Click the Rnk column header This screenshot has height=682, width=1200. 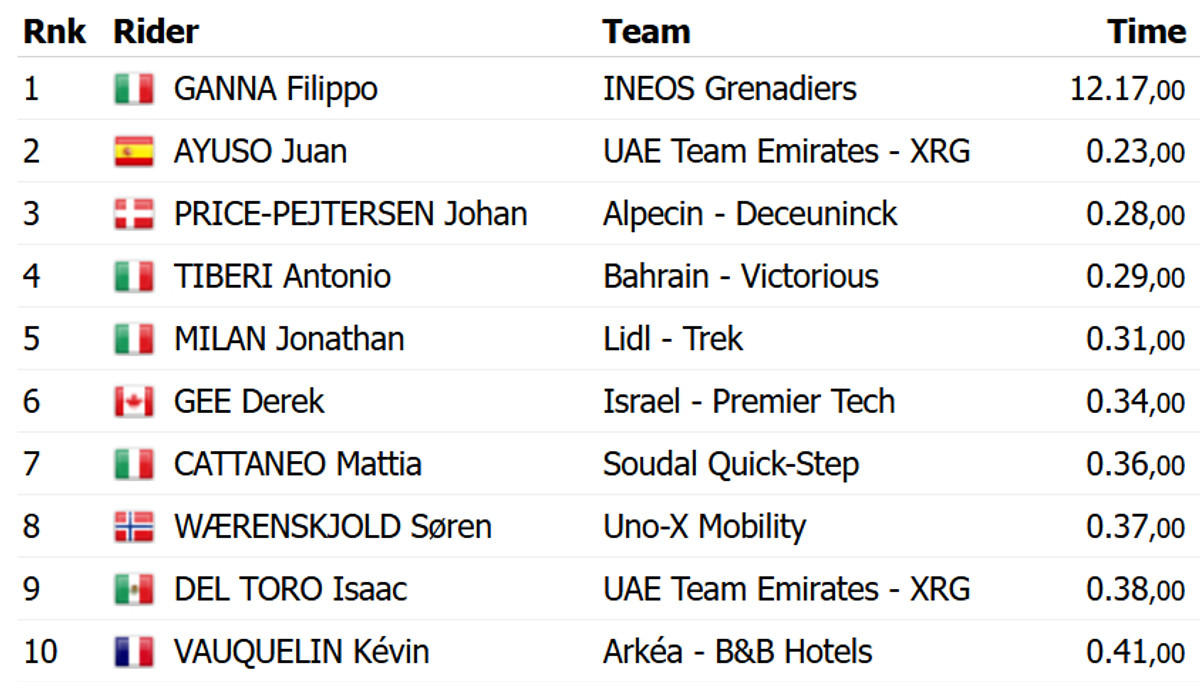point(54,31)
